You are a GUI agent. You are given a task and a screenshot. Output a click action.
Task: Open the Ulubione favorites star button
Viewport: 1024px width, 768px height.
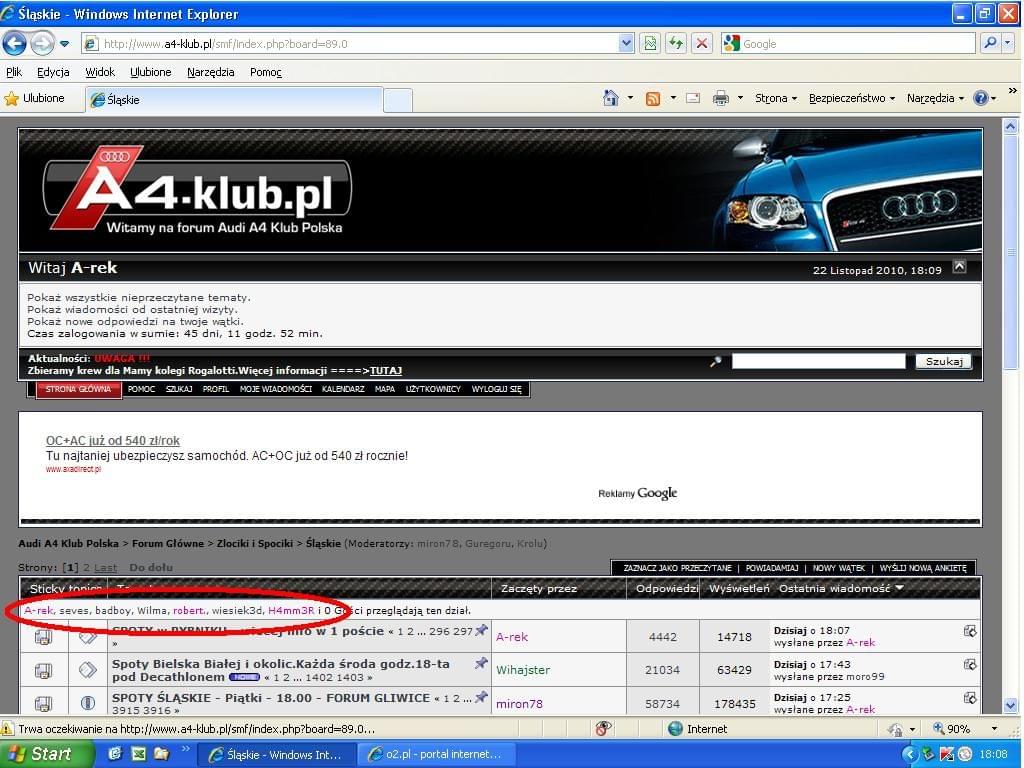click(x=35, y=99)
